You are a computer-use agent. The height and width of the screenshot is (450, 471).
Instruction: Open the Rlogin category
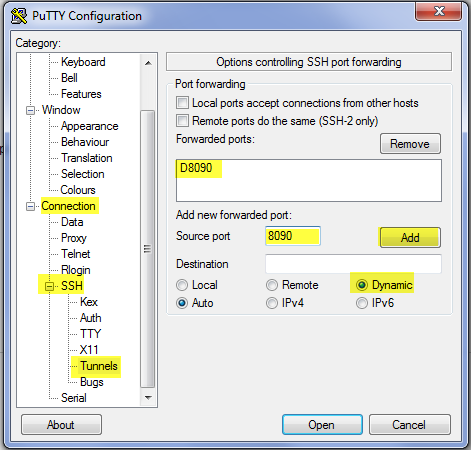(76, 270)
